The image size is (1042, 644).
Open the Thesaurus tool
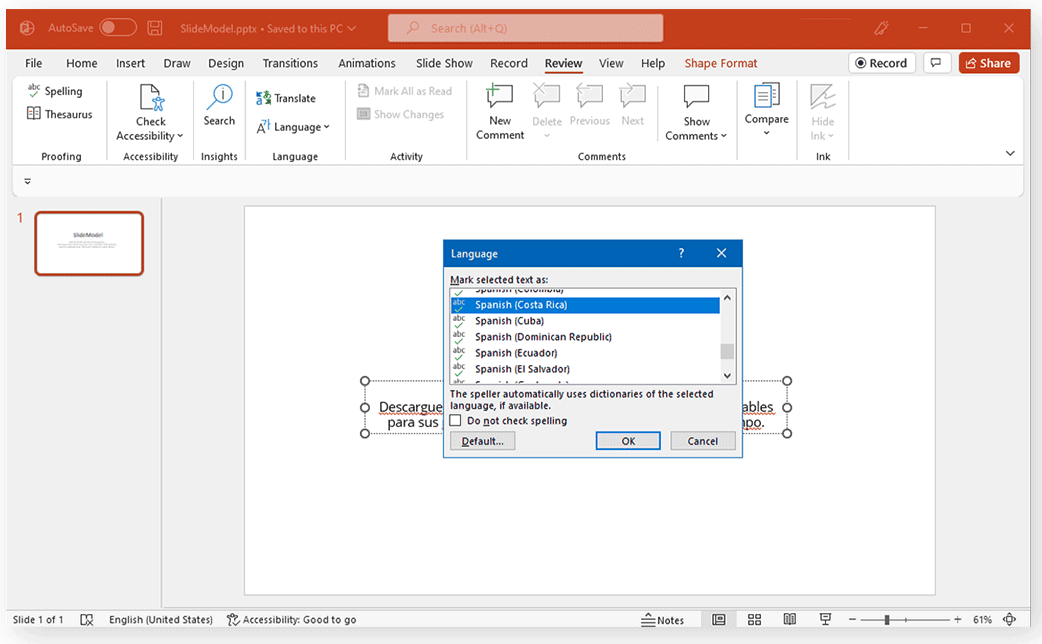point(59,114)
